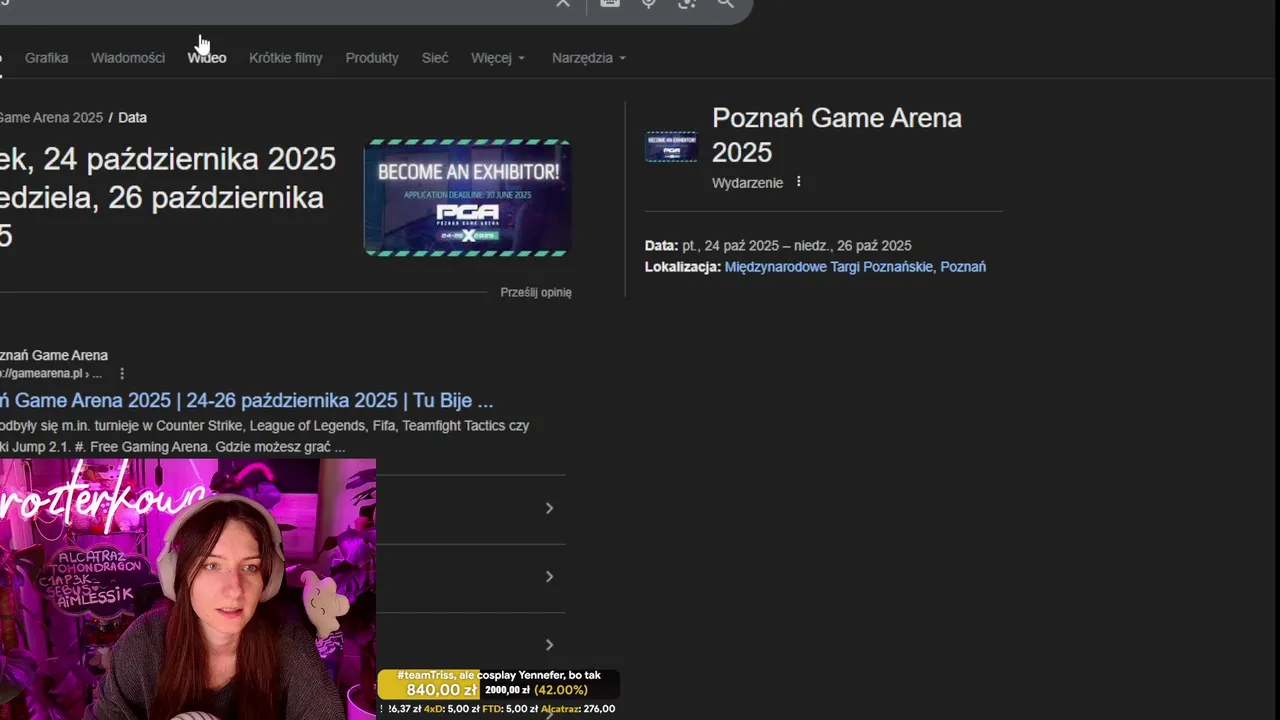Viewport: 1280px width, 720px height.
Task: Click the magnifying glass search icon
Action: coord(725,4)
